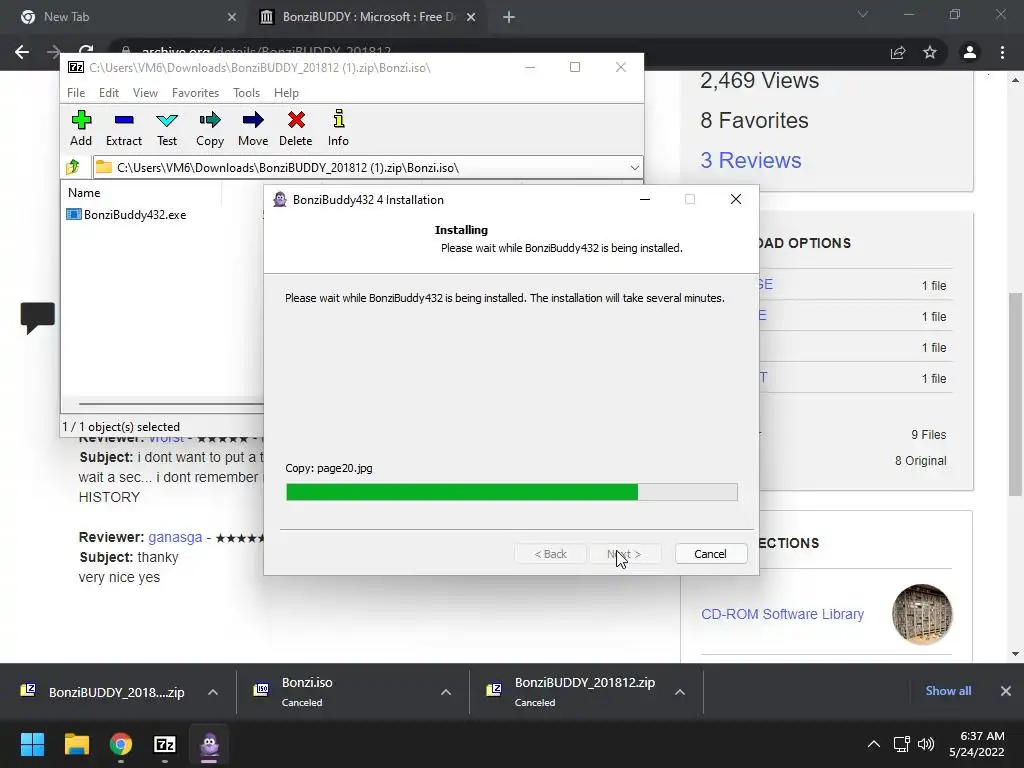Go up one folder in 7-Zip
Image resolution: width=1024 pixels, height=768 pixels.
click(x=73, y=167)
